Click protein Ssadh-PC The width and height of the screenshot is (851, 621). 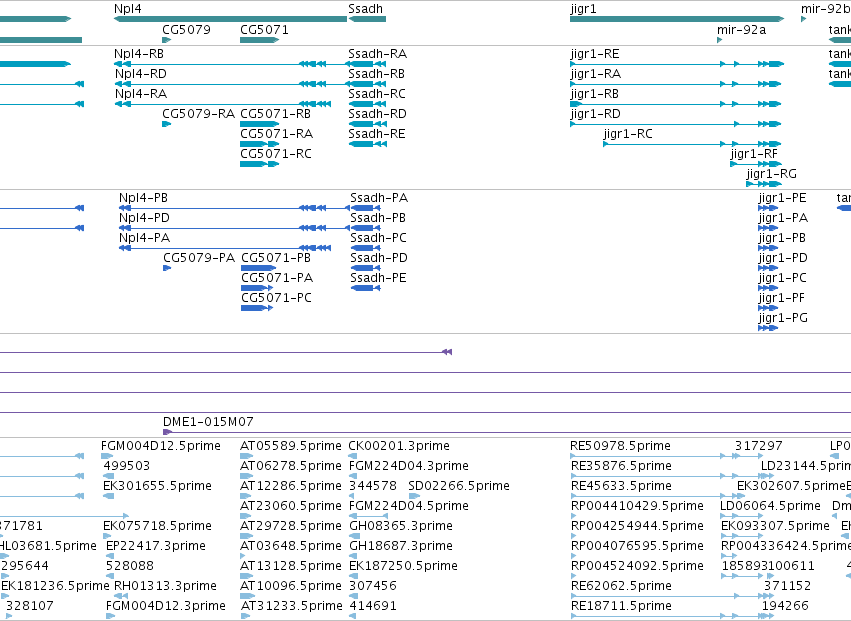[x=378, y=238]
